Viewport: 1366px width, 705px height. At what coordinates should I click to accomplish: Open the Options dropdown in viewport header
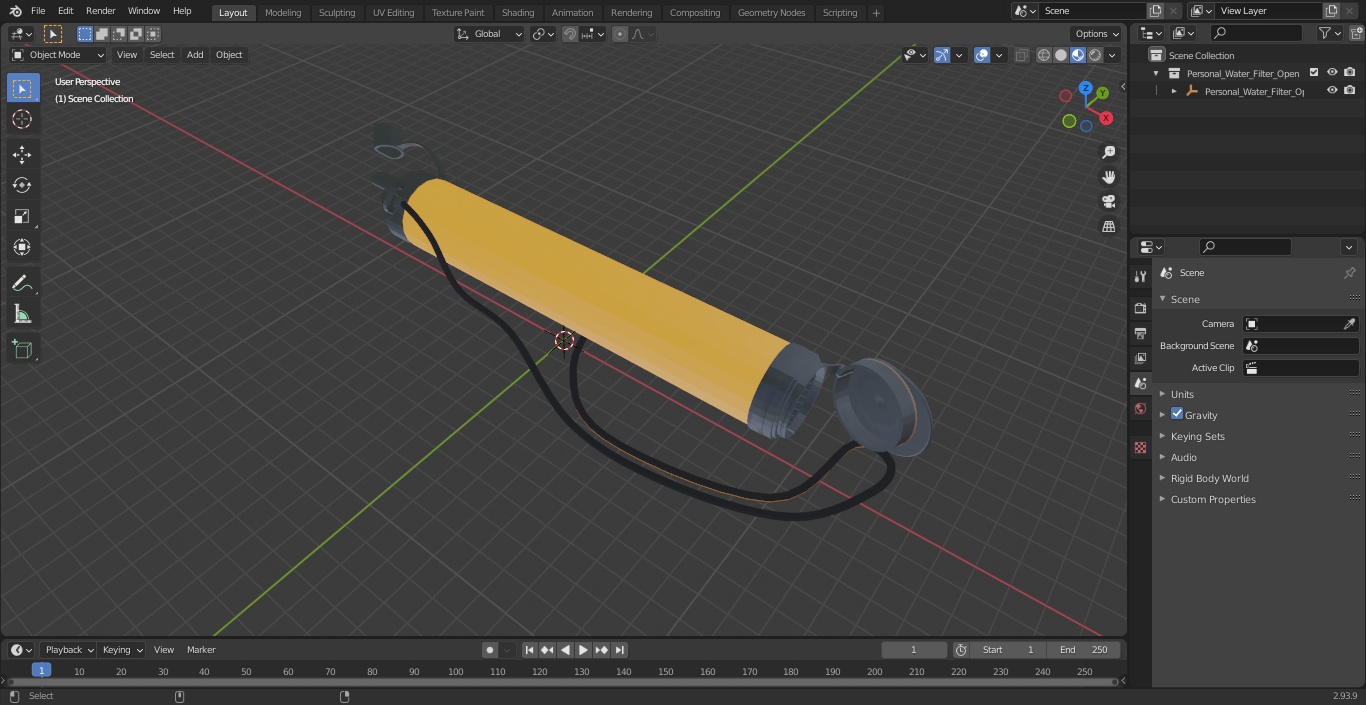(1097, 34)
